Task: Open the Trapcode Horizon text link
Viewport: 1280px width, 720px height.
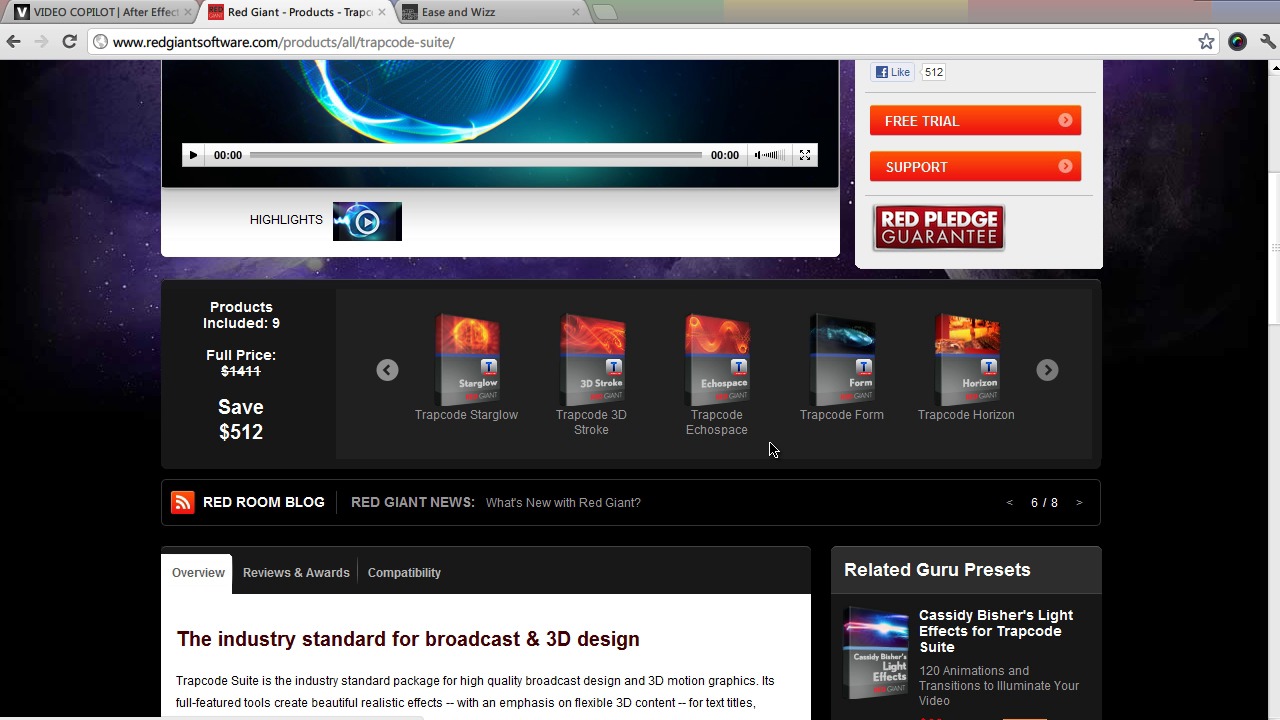Action: (x=966, y=415)
